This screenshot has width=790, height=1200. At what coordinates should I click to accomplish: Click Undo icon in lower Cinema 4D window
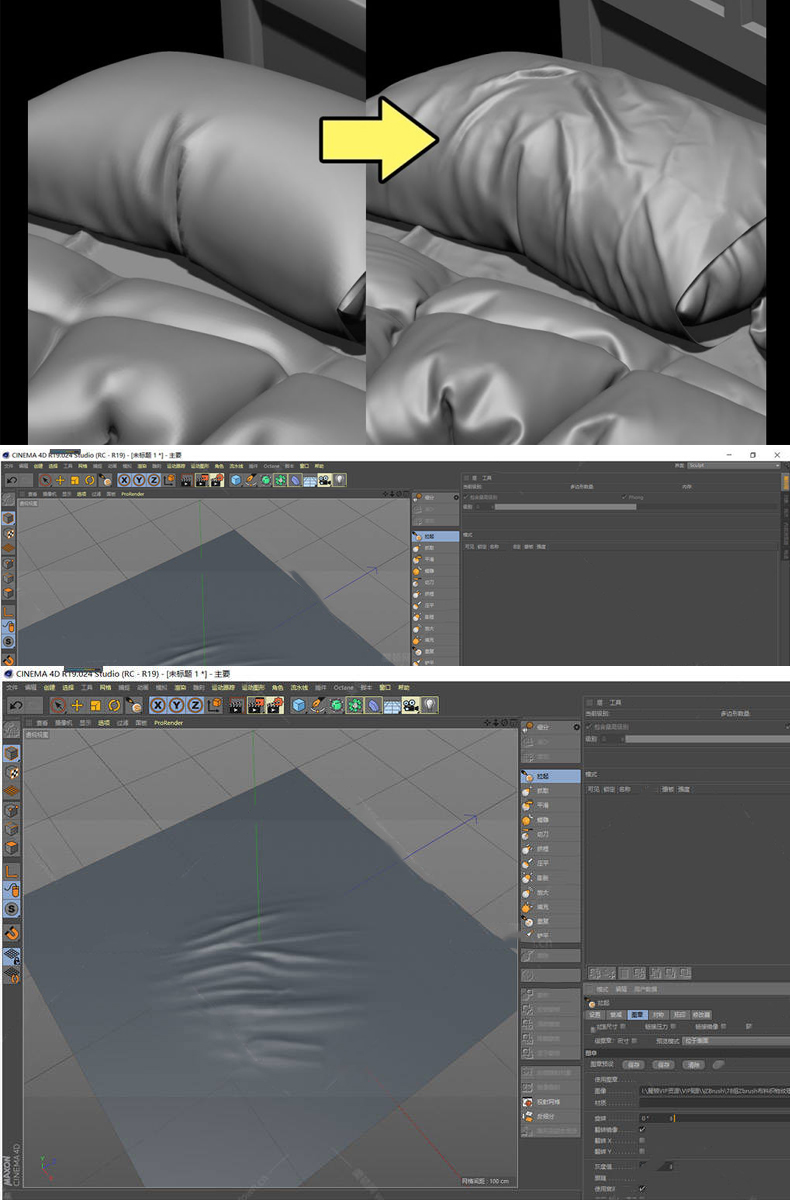[16, 705]
